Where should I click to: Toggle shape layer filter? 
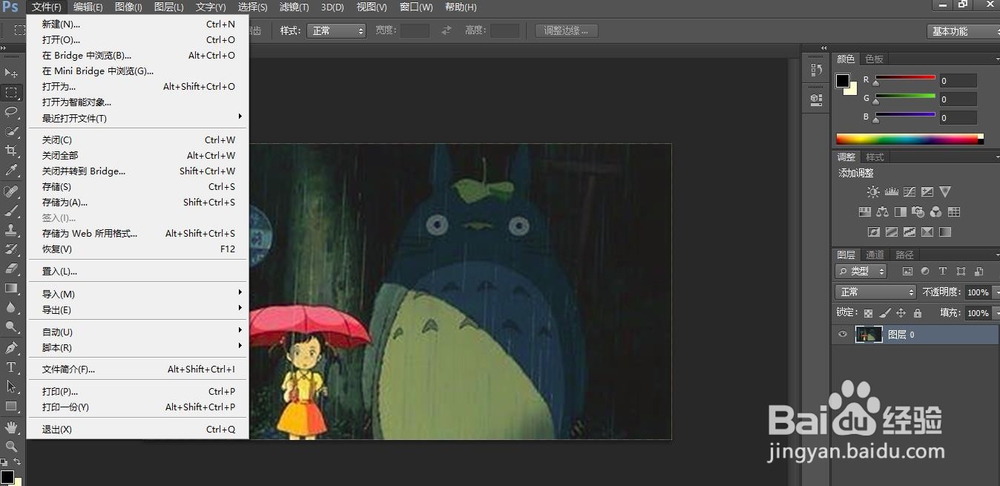tap(960, 271)
